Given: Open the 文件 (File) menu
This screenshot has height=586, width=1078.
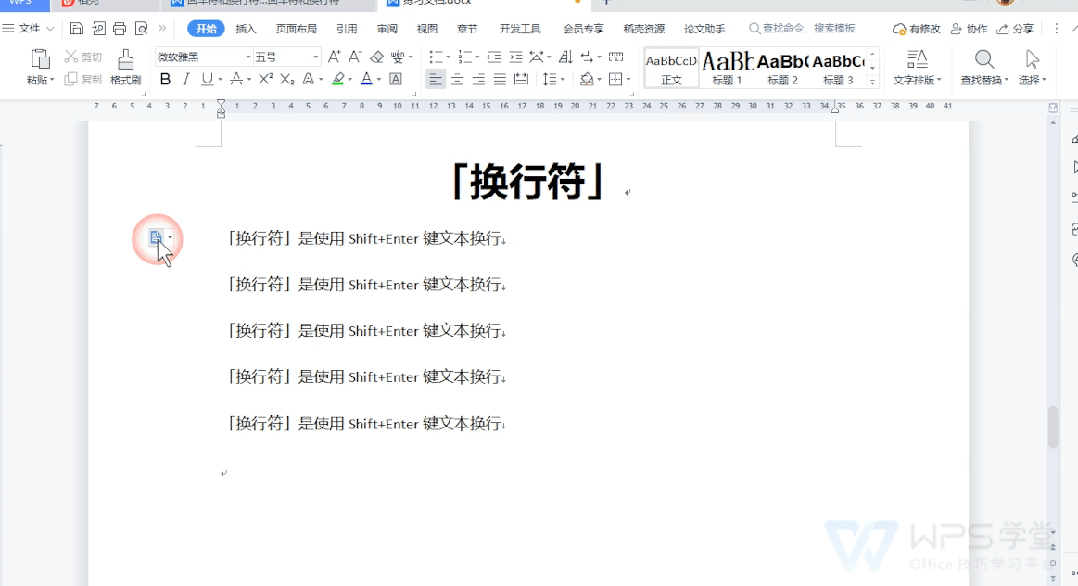Looking at the screenshot, I should click(29, 28).
